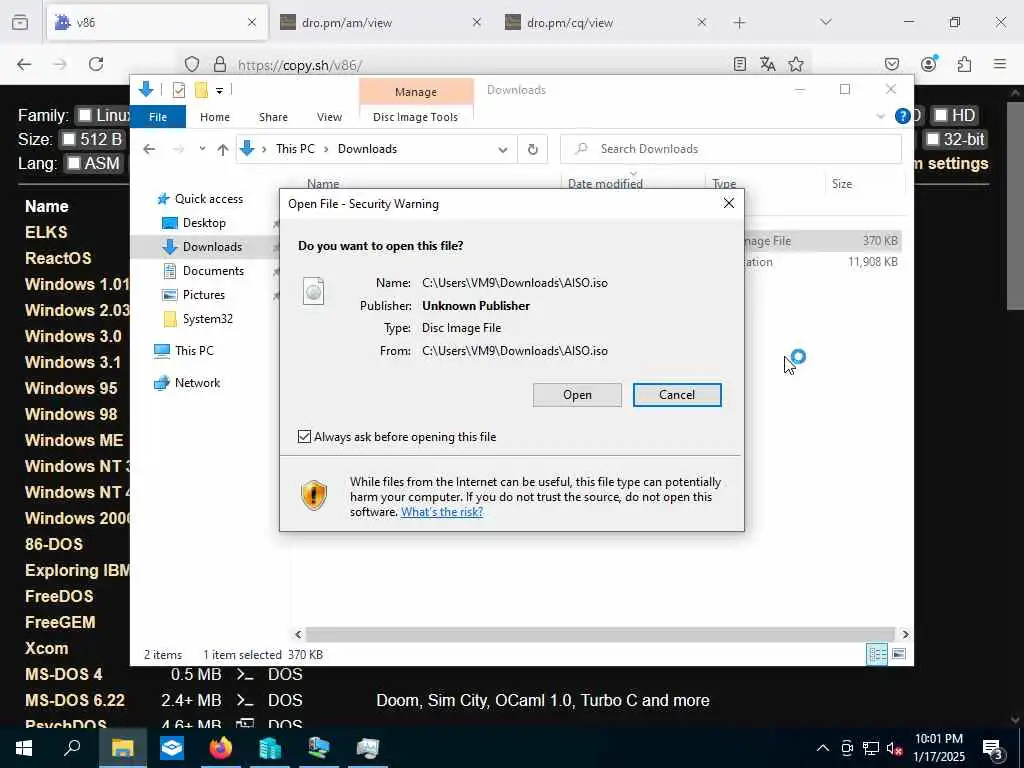Expand the Explorer ribbon chevron

880,116
